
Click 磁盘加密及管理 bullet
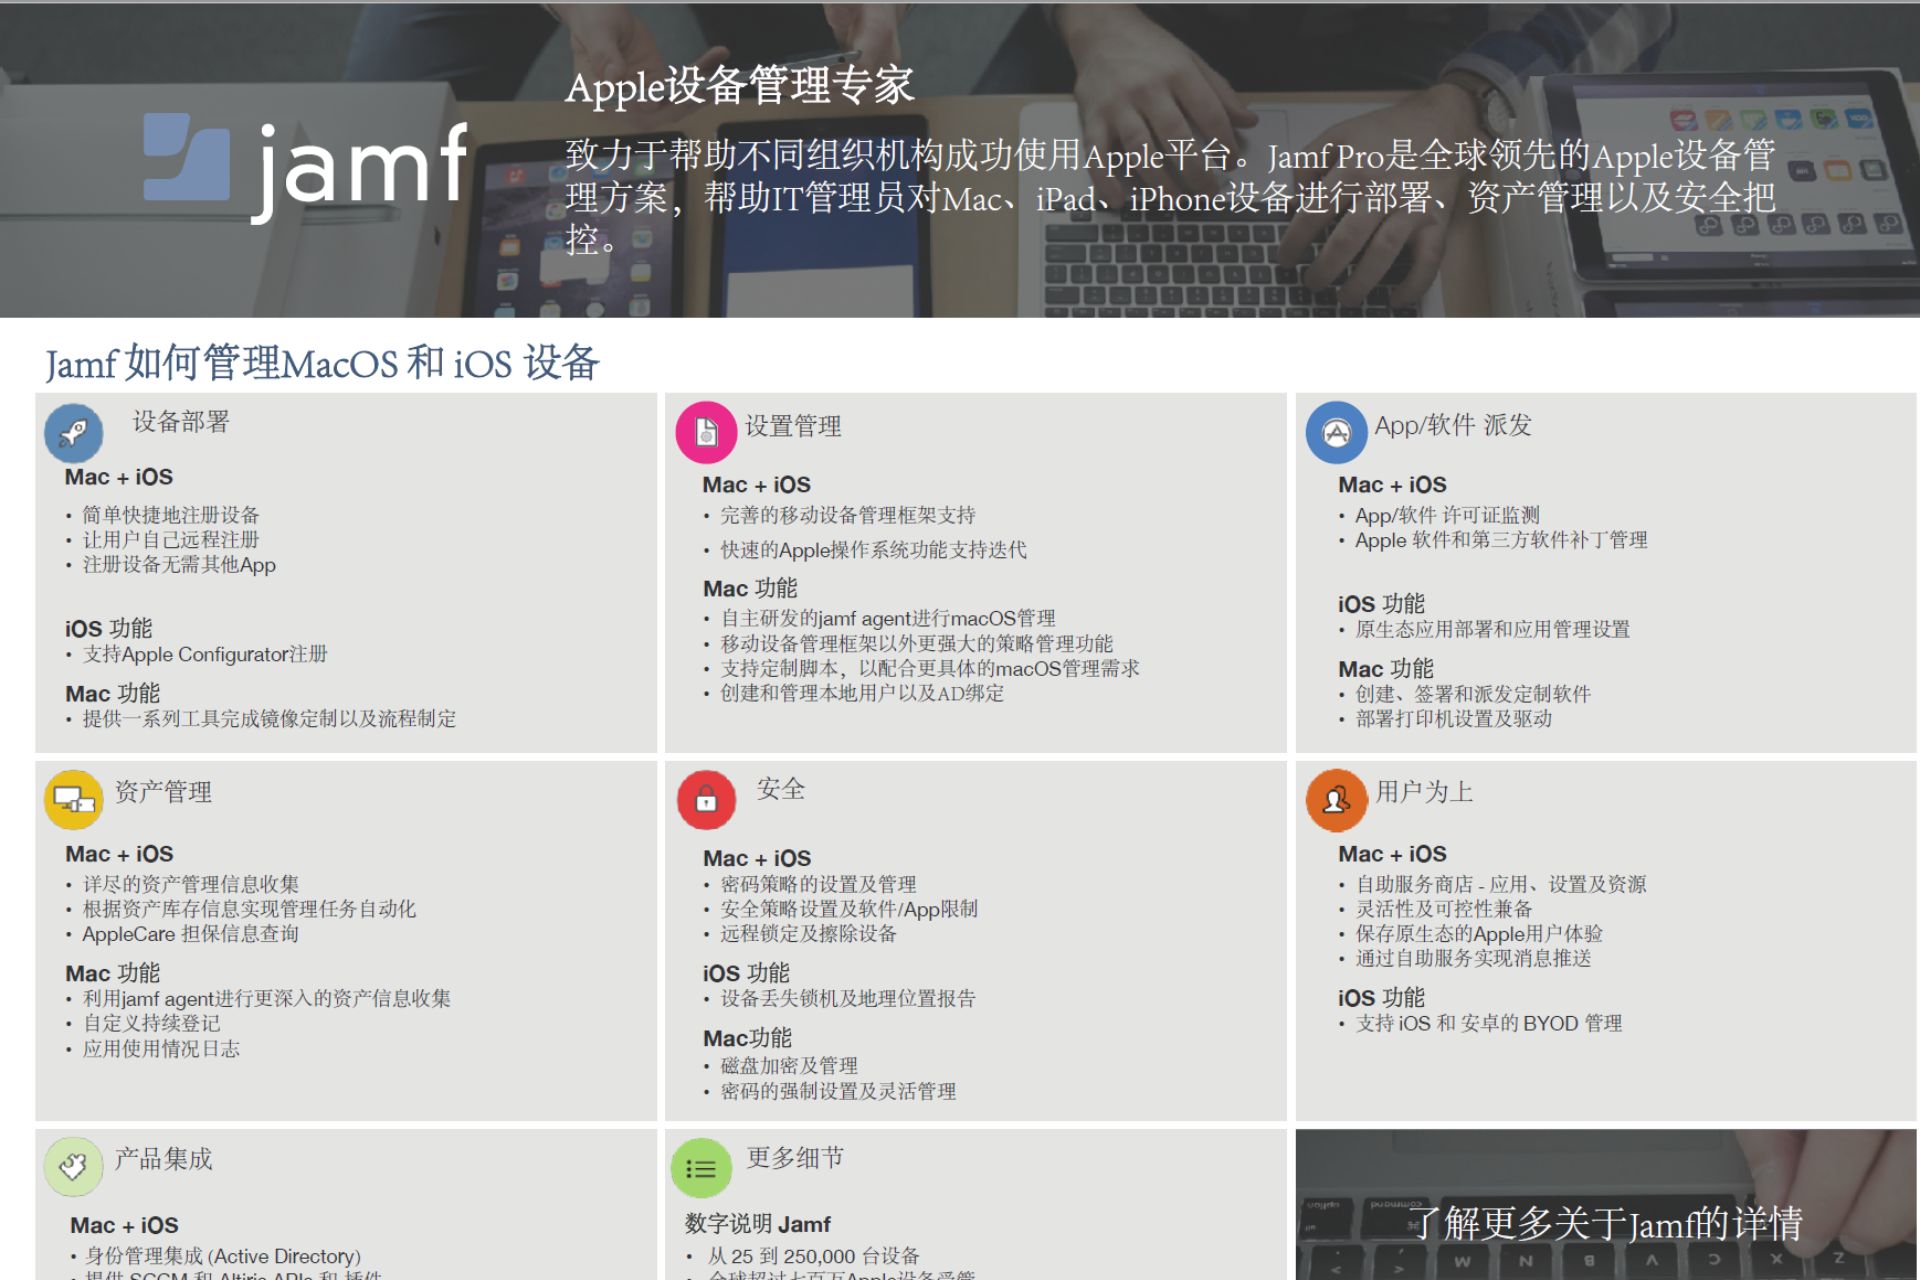click(789, 1066)
